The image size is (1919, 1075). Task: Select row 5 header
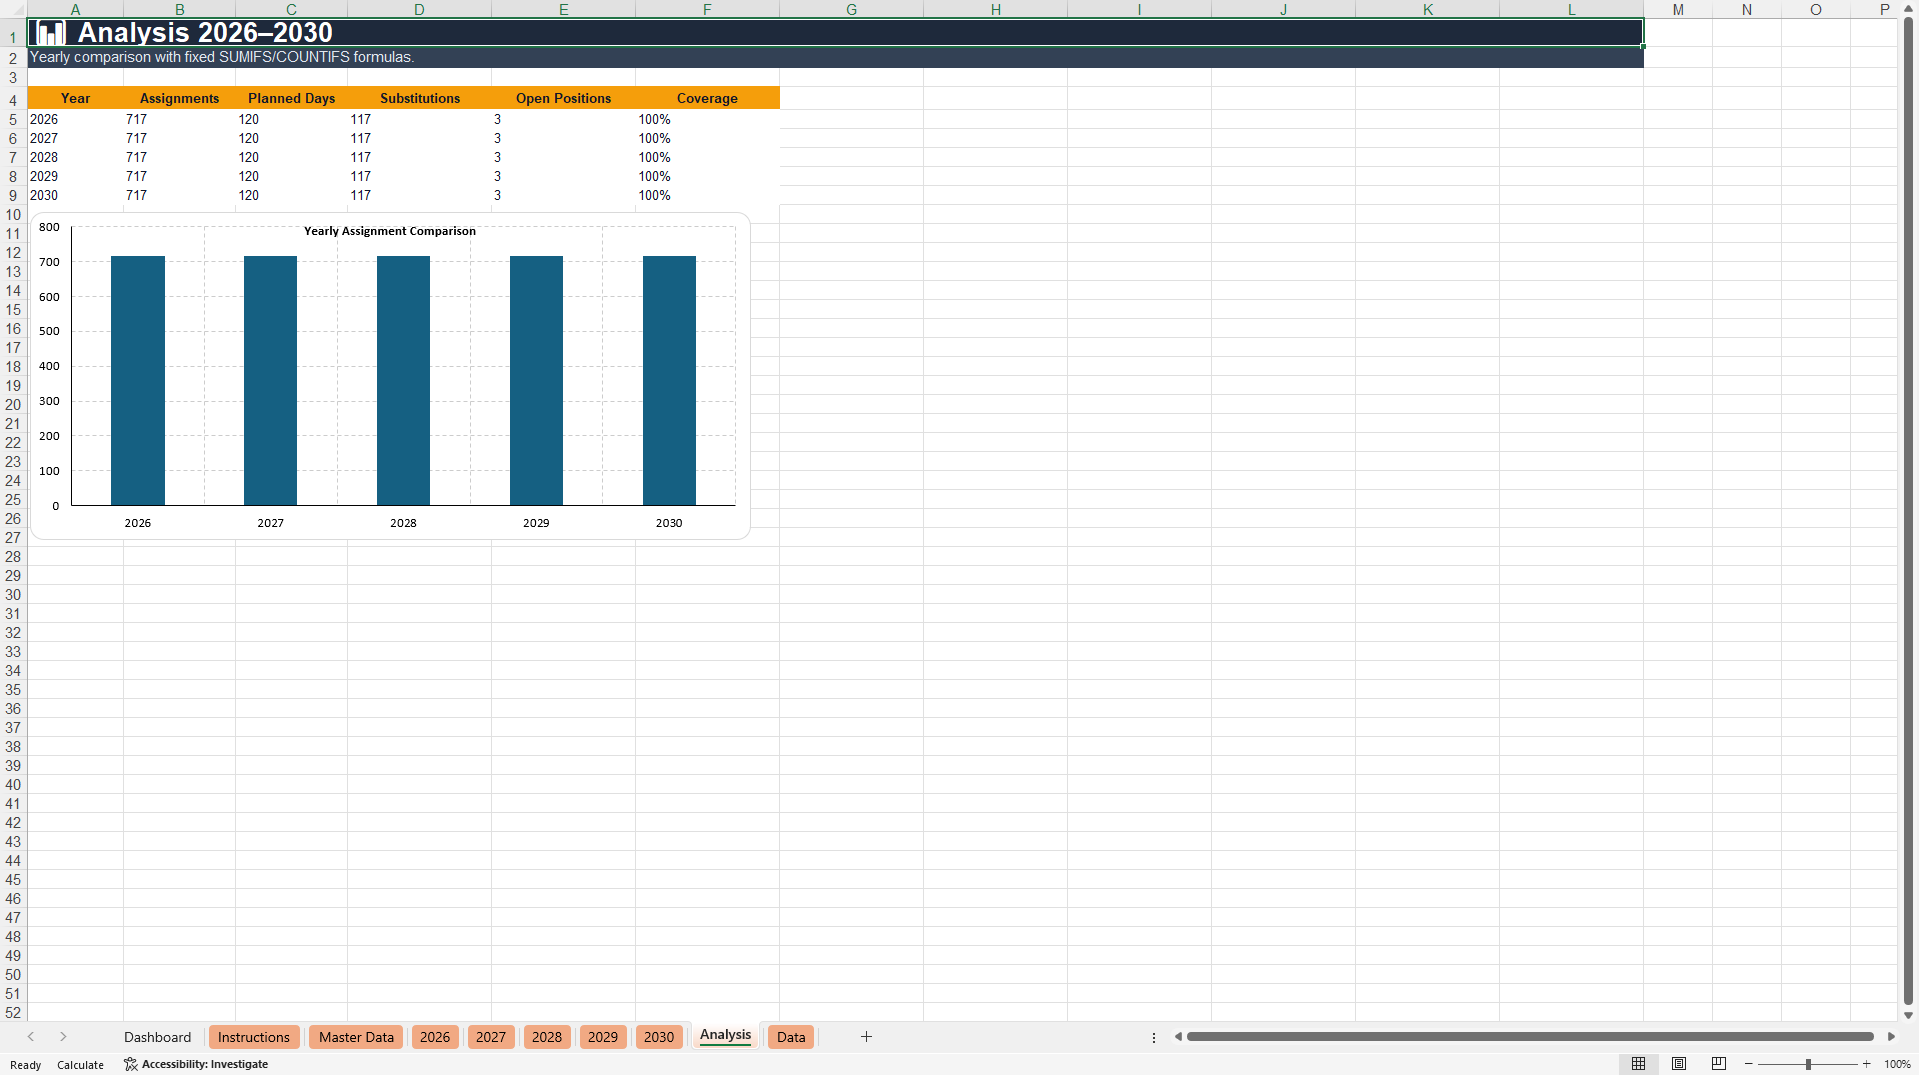click(13, 120)
